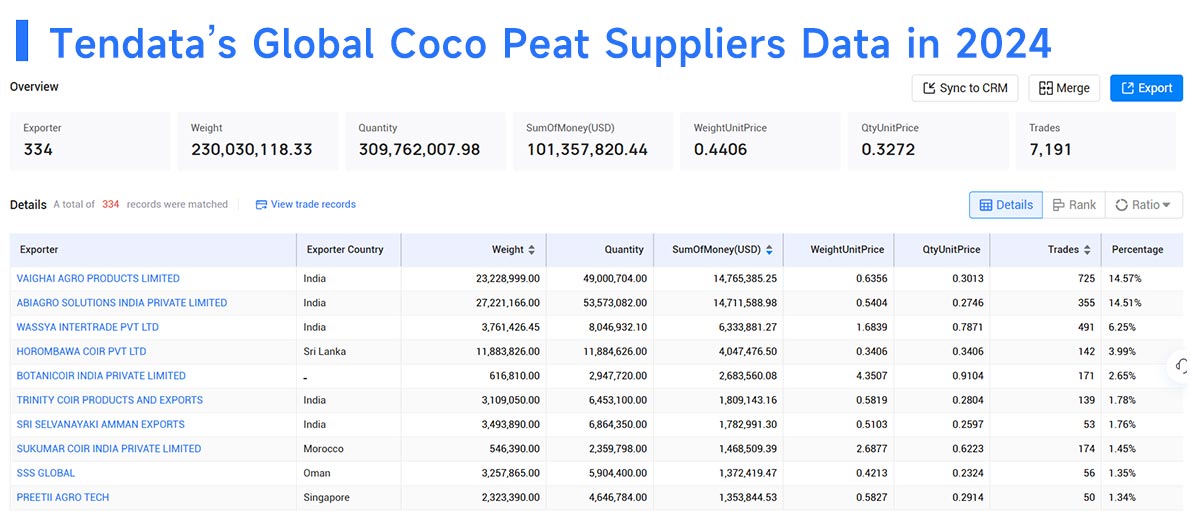Screen dimensions: 1190x518
Task: Click the Exporter column header
Action: point(153,250)
